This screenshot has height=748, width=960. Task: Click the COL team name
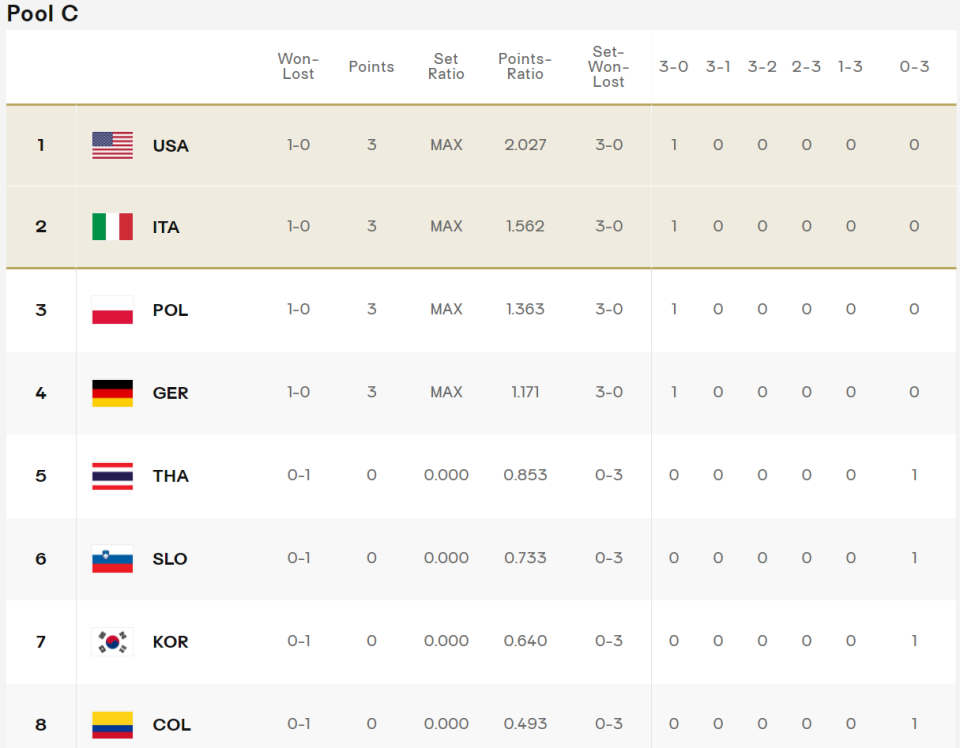click(171, 725)
